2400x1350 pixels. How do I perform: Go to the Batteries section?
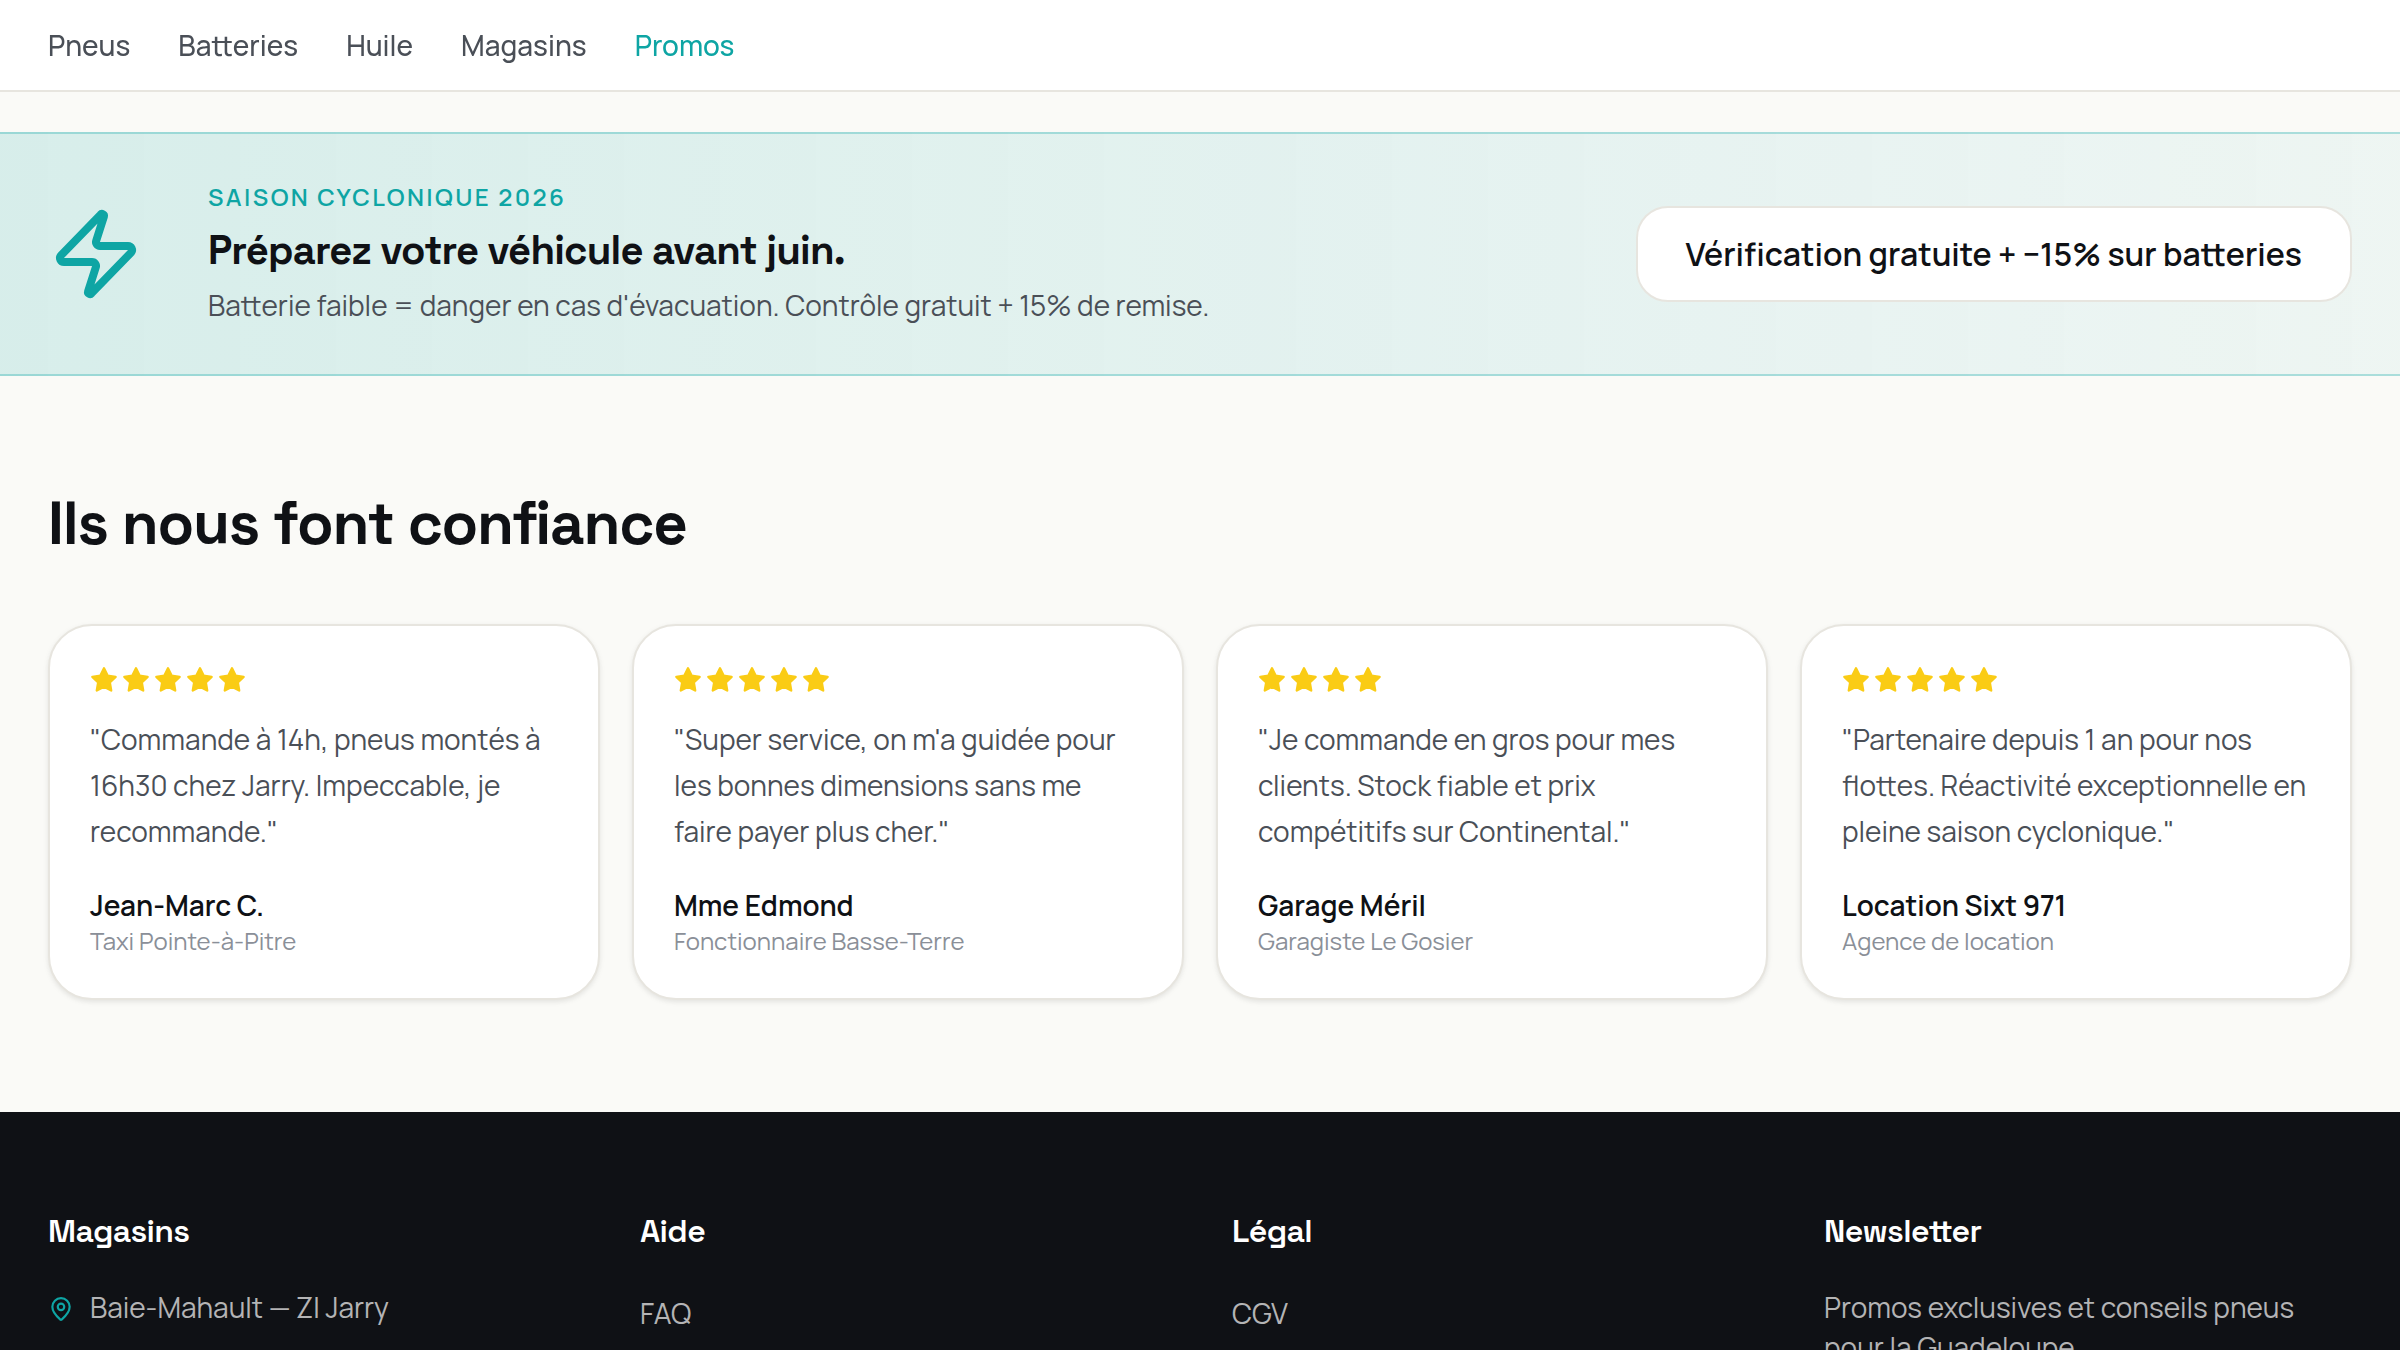pos(238,46)
